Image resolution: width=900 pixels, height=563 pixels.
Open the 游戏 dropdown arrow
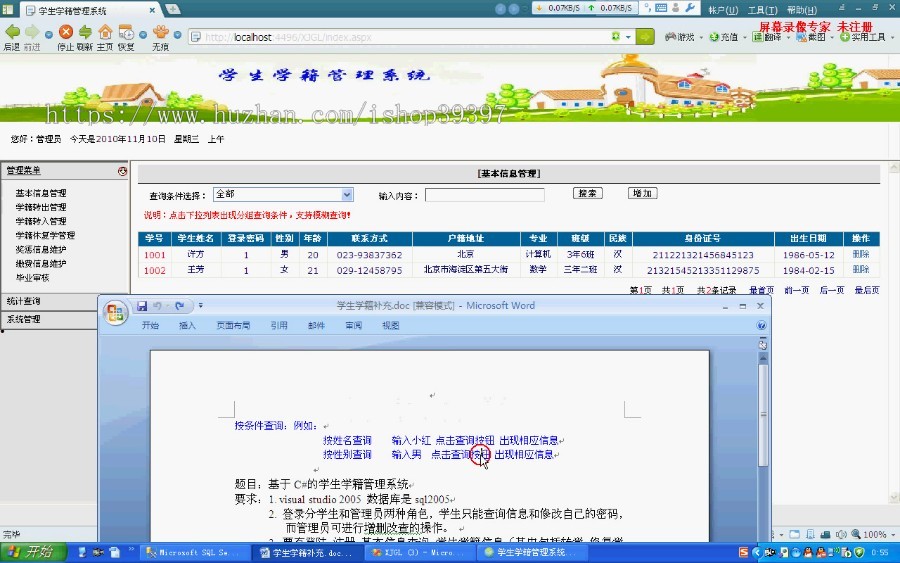701,37
